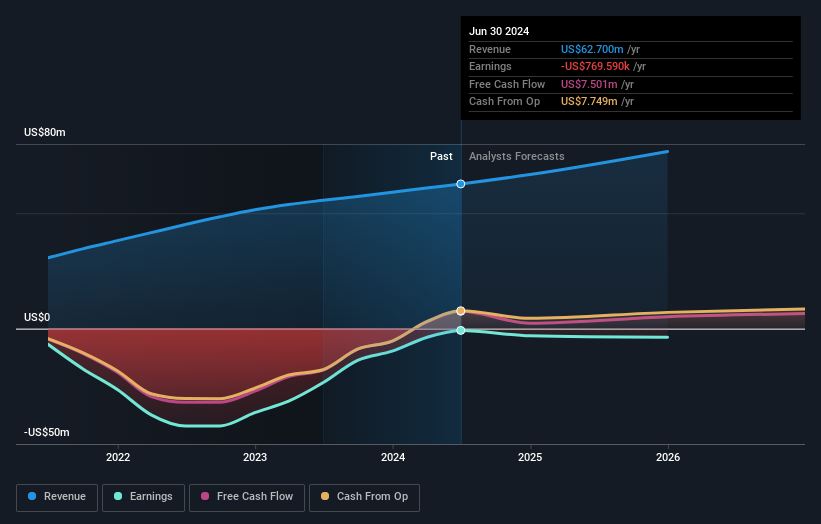The width and height of the screenshot is (821, 524).
Task: Click the US$7.749m cash from op value
Action: pos(589,102)
